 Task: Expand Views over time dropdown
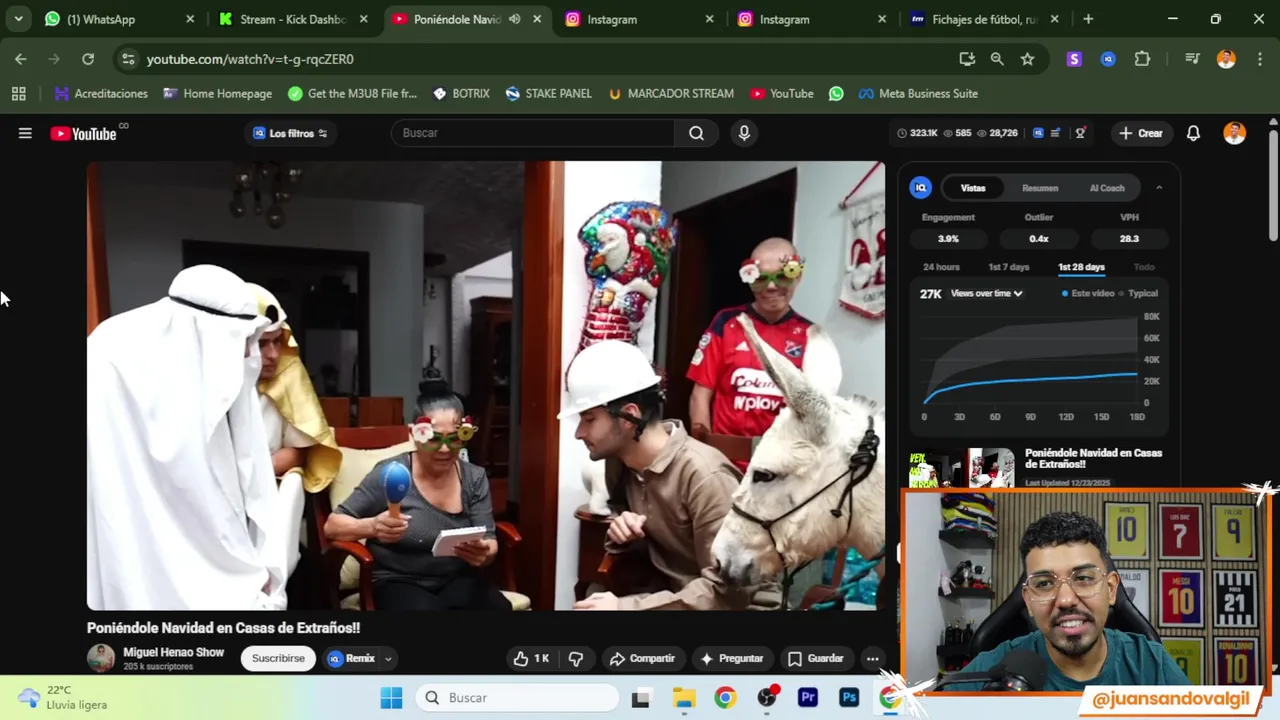pyautogui.click(x=987, y=293)
